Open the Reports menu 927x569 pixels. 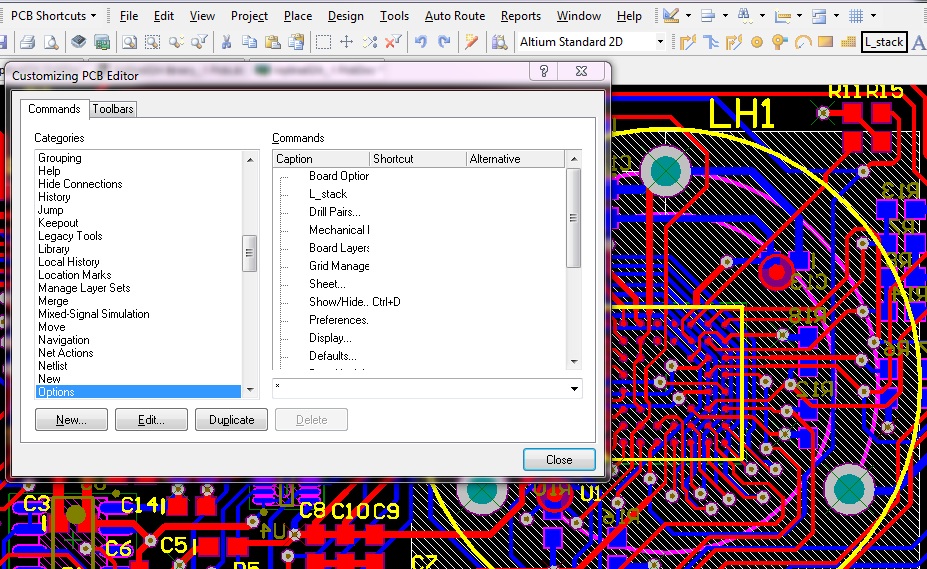tap(520, 16)
